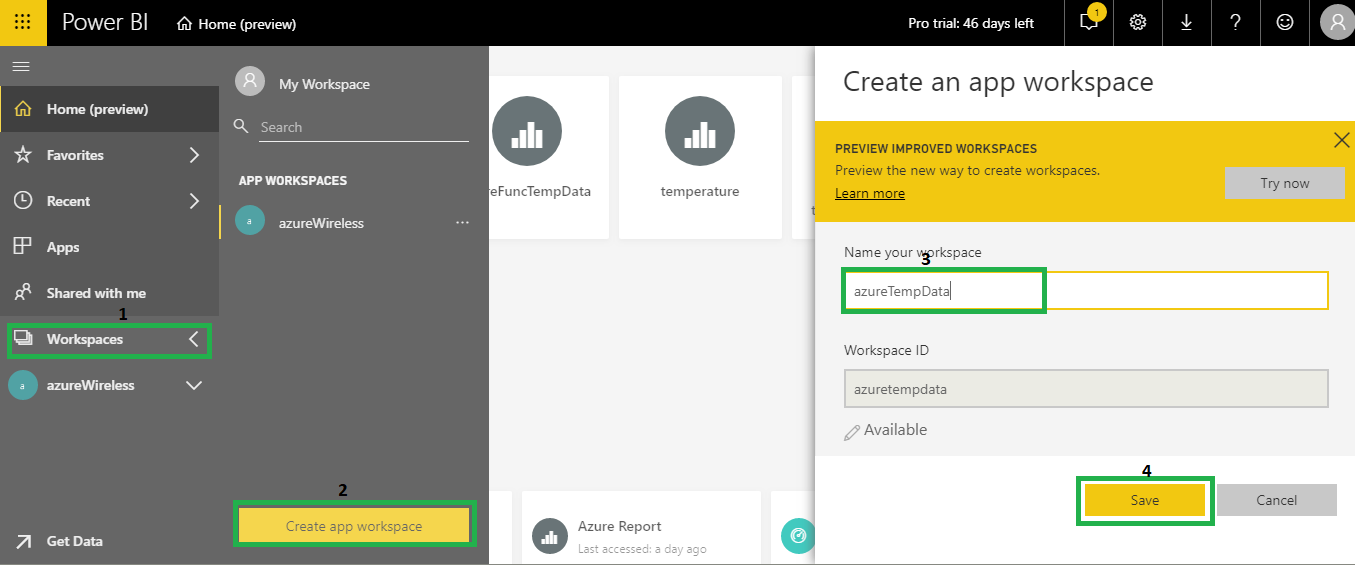Open the app launcher waffle icon
The image size is (1355, 565).
pyautogui.click(x=22, y=22)
